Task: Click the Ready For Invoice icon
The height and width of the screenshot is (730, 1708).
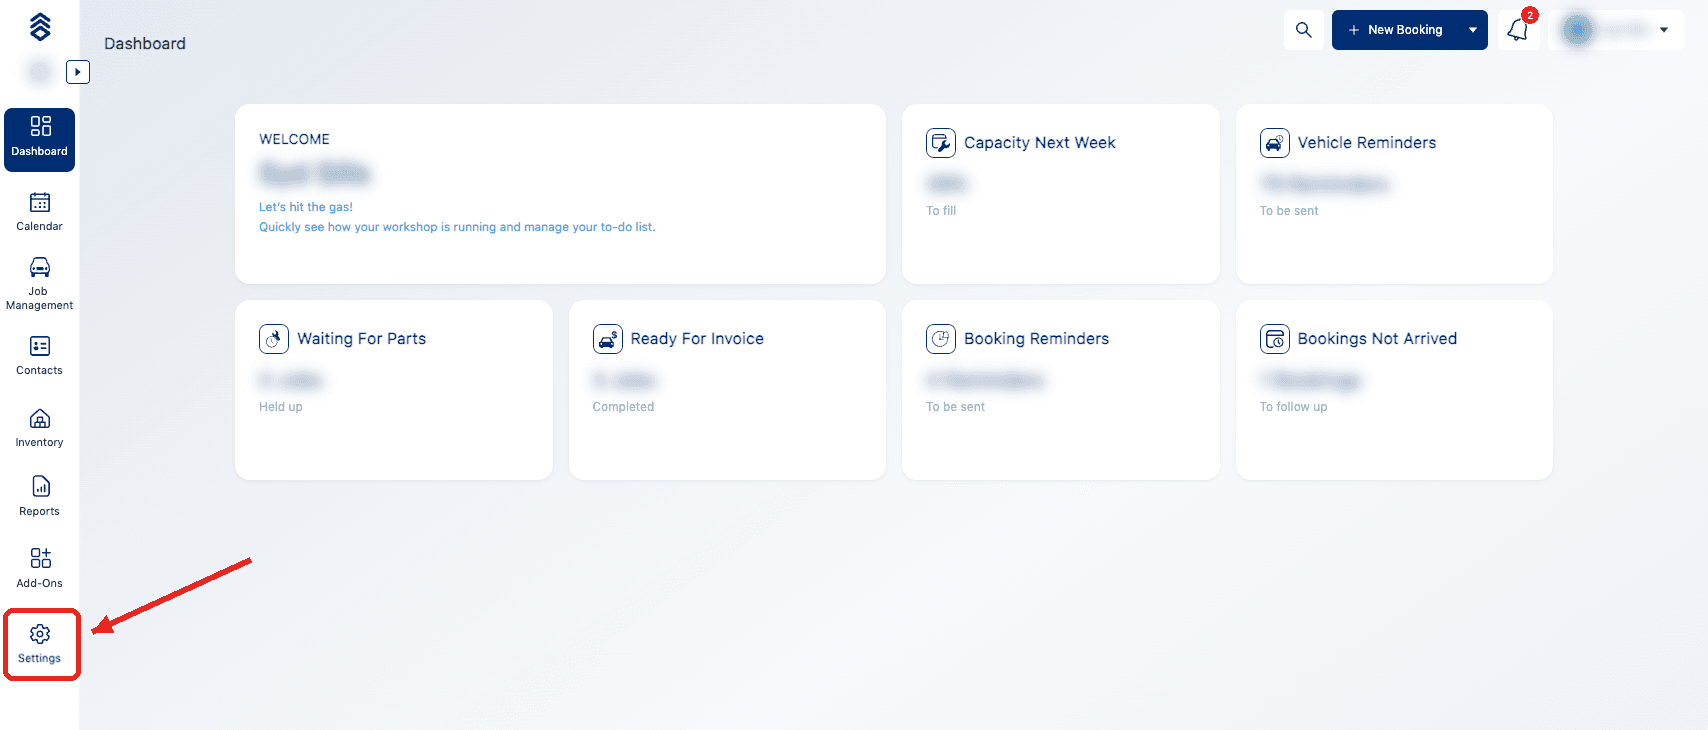Action: pyautogui.click(x=608, y=339)
